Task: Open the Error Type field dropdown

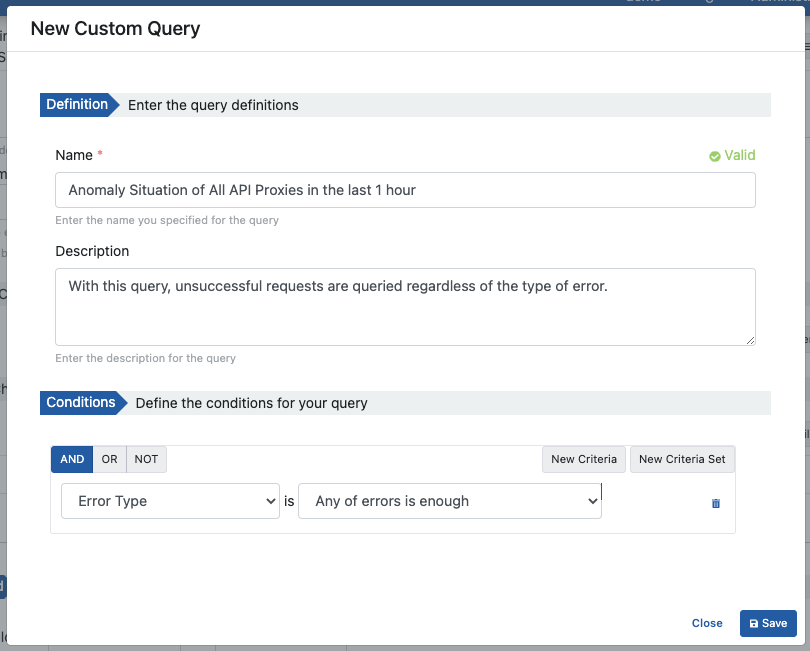Action: [170, 501]
